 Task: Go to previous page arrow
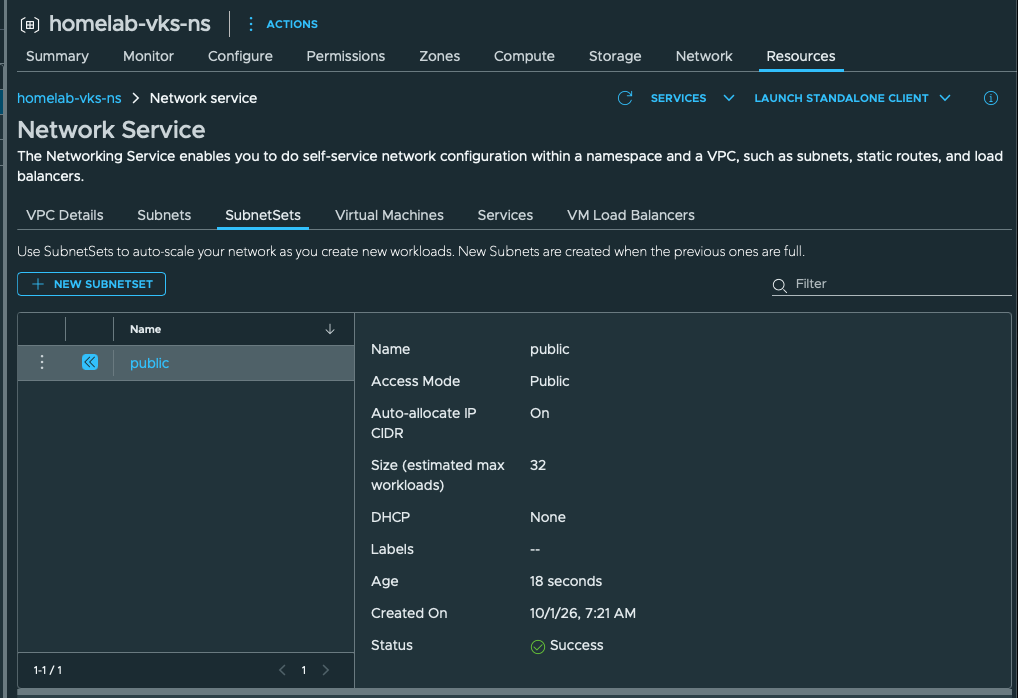pos(282,670)
